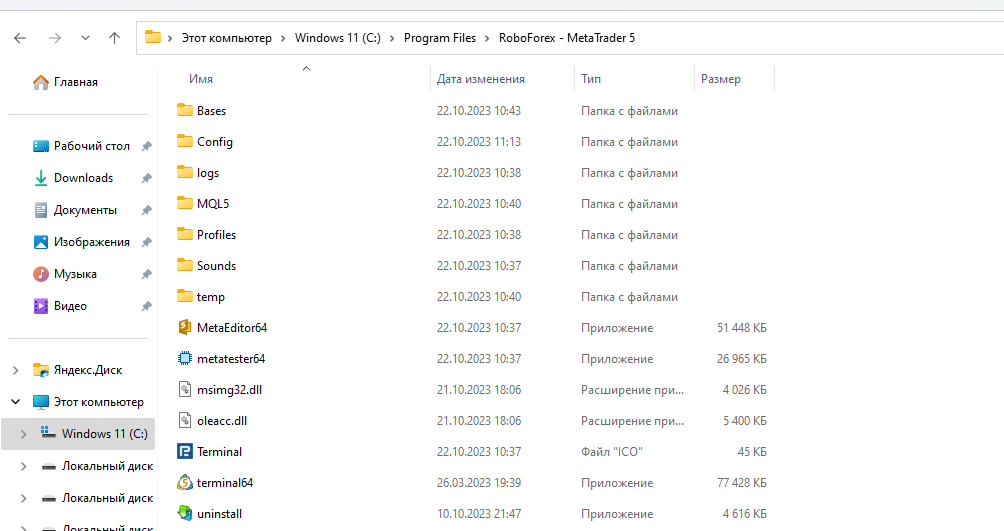Image resolution: width=1004 pixels, height=531 pixels.
Task: Sort by 'Дата изменения' column header
Action: 480,79
